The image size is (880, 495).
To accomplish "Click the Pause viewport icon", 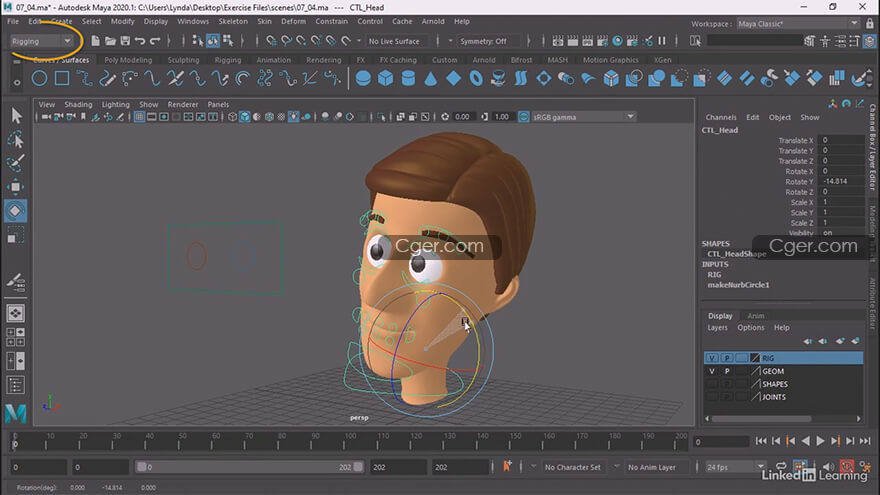I will 661,41.
